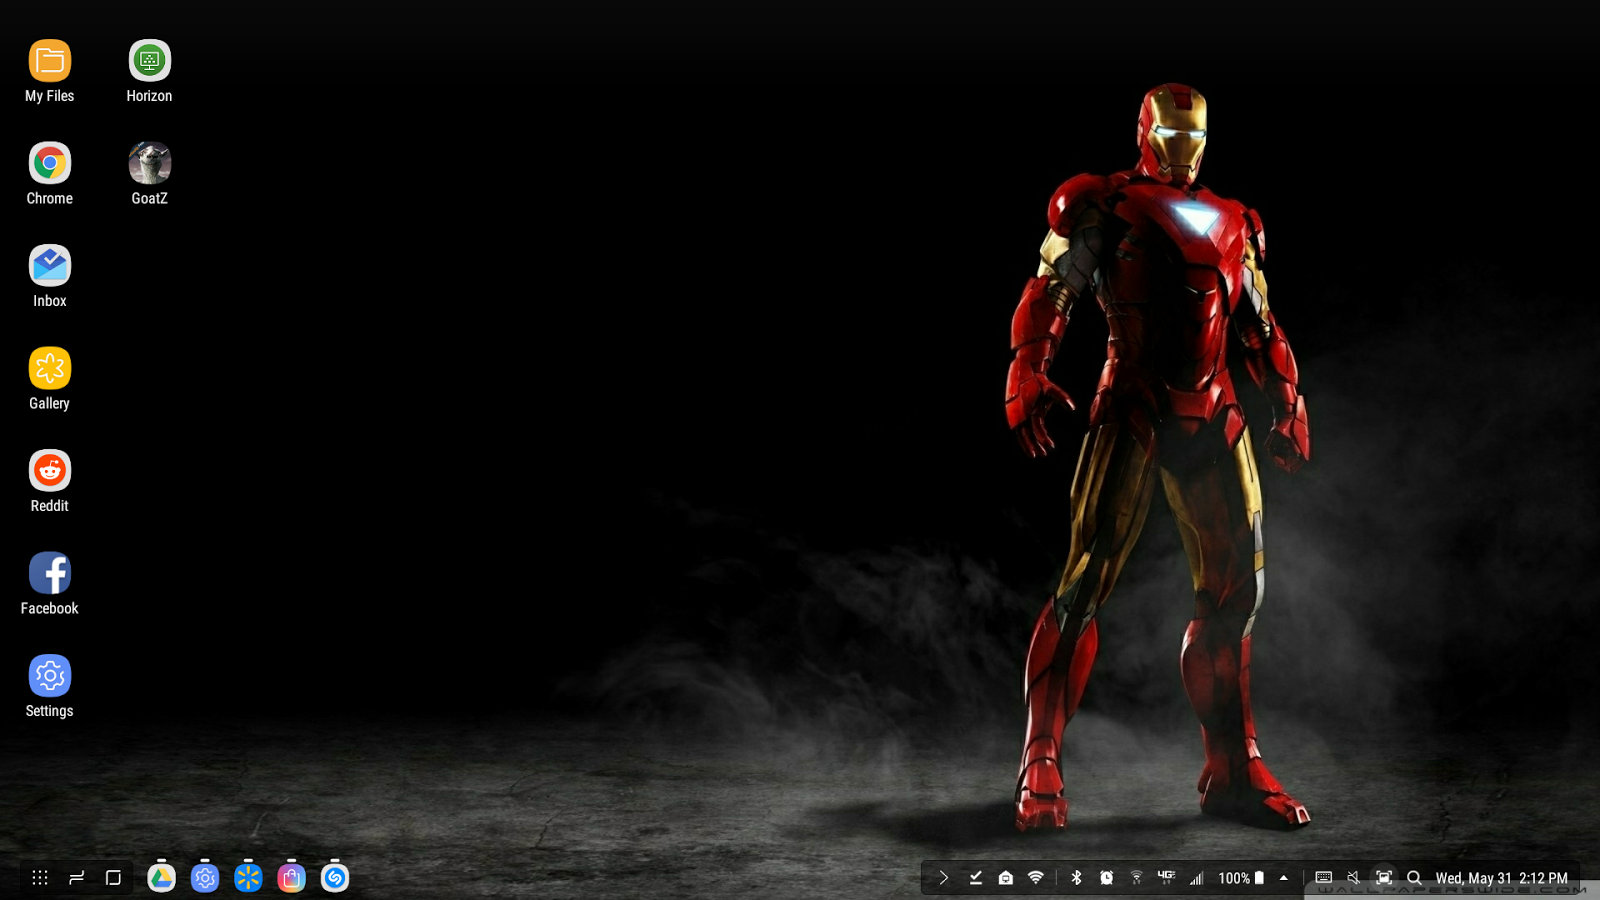
Task: Click the home button in taskbar
Action: pos(113,878)
